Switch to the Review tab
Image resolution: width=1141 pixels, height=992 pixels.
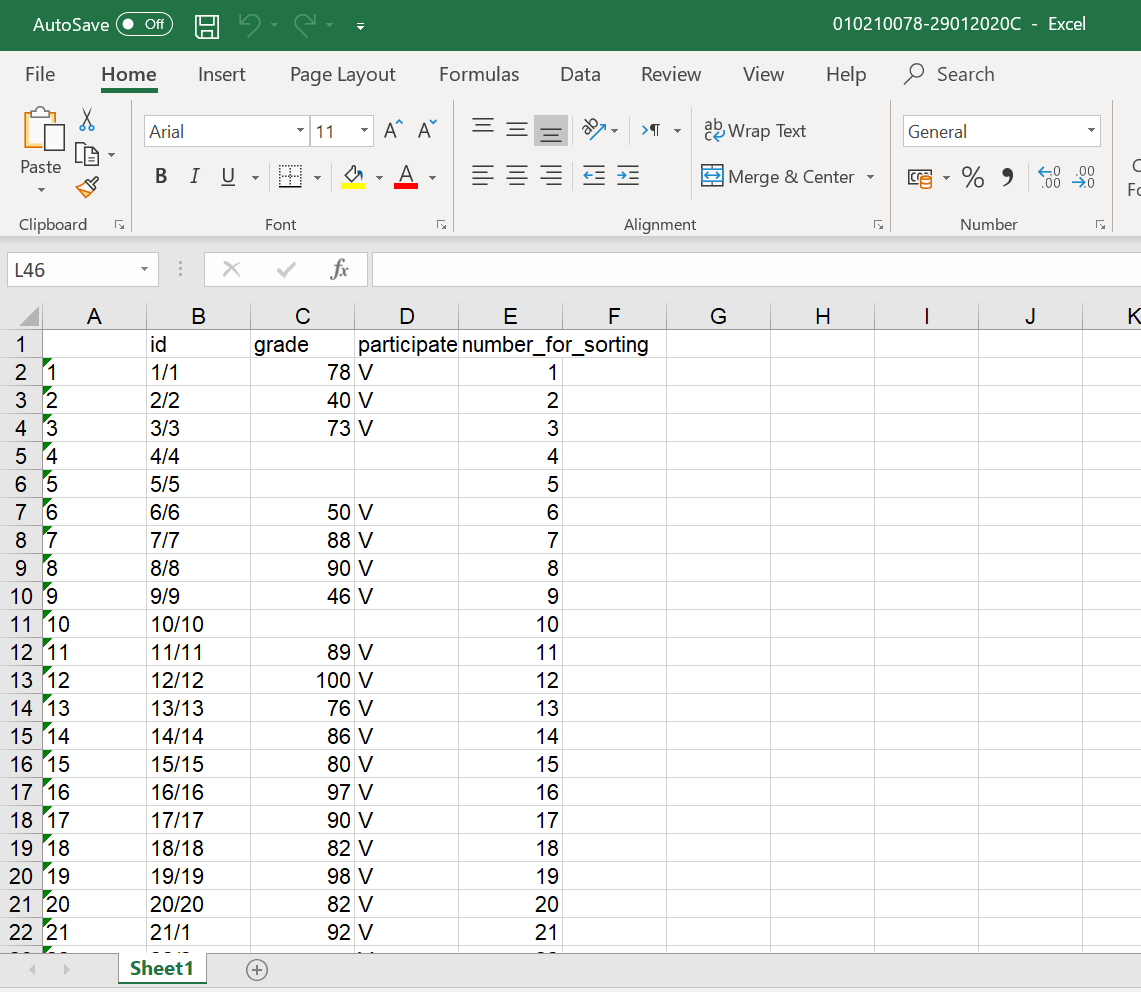pos(671,74)
